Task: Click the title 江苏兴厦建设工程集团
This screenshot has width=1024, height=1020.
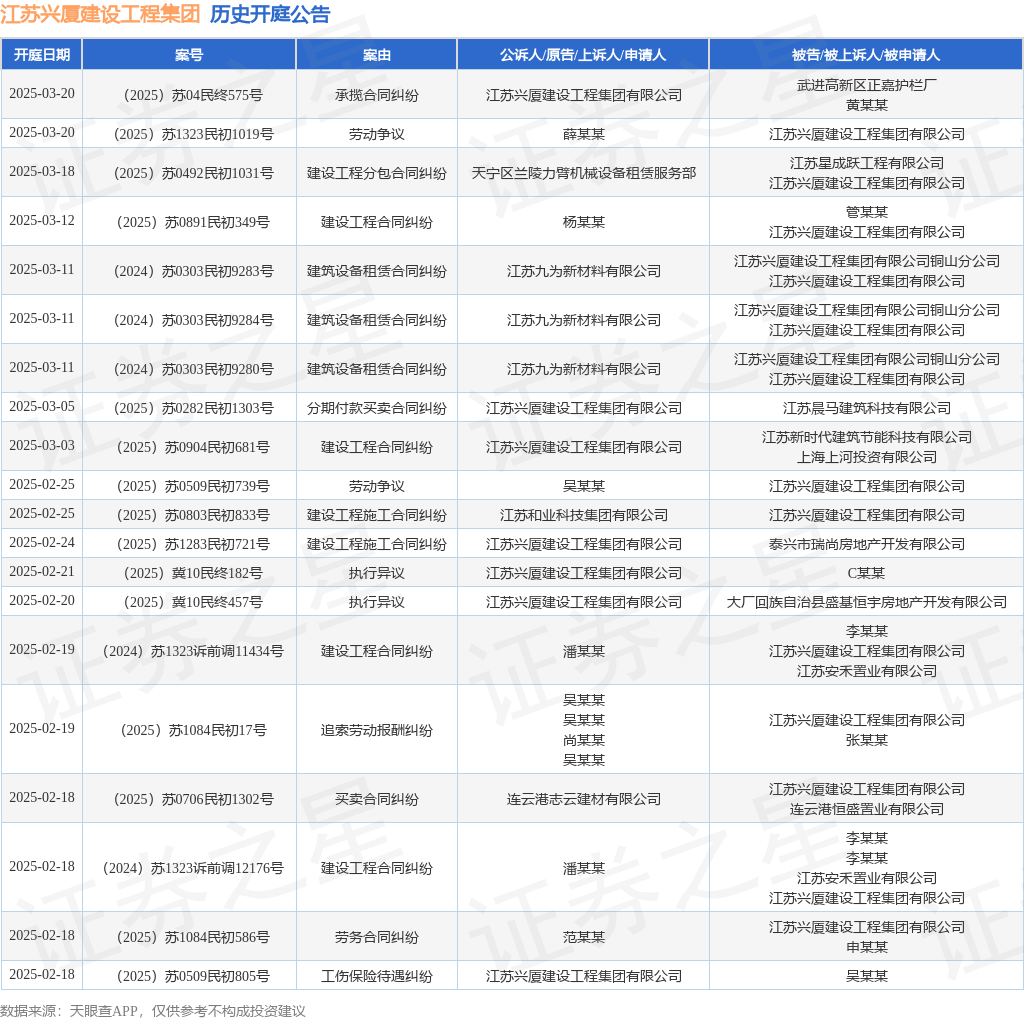Action: 100,14
